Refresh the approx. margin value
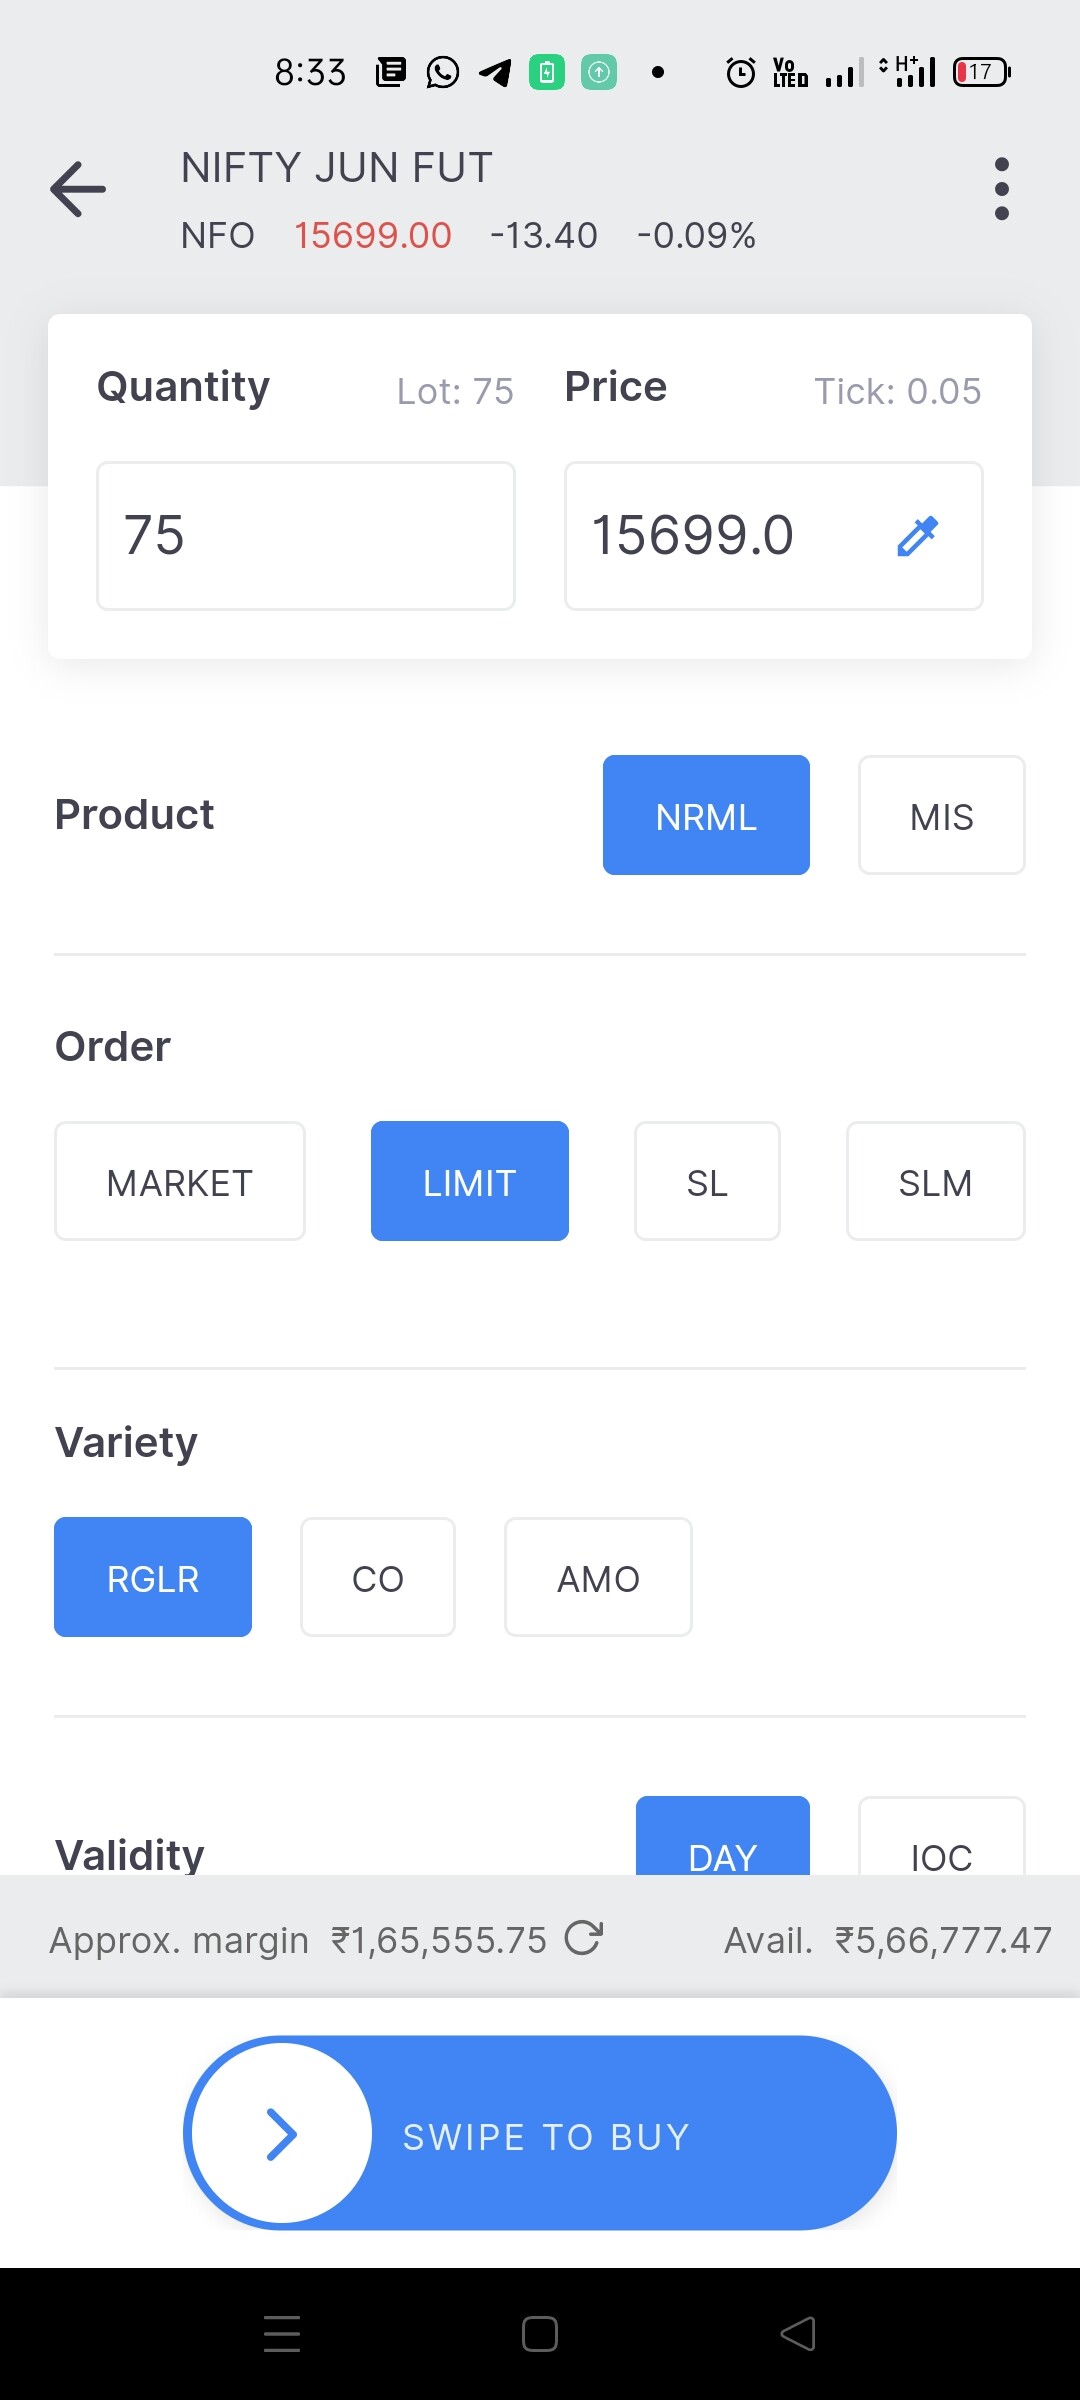 (583, 1938)
